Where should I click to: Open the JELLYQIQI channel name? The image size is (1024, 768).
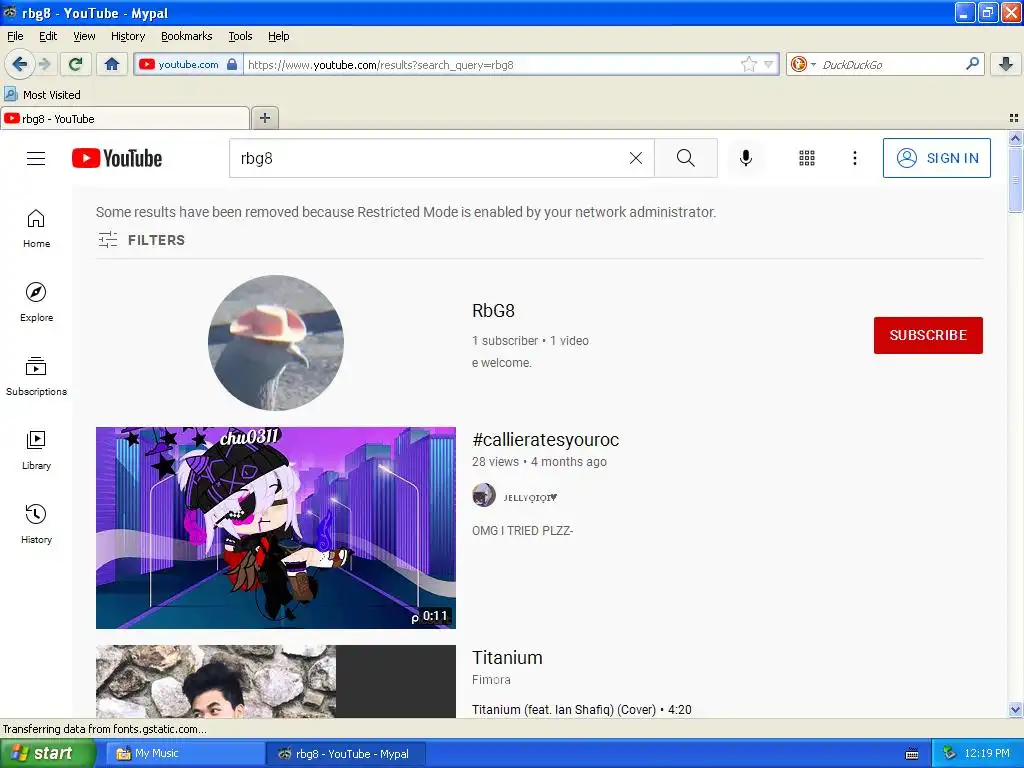pyautogui.click(x=530, y=498)
